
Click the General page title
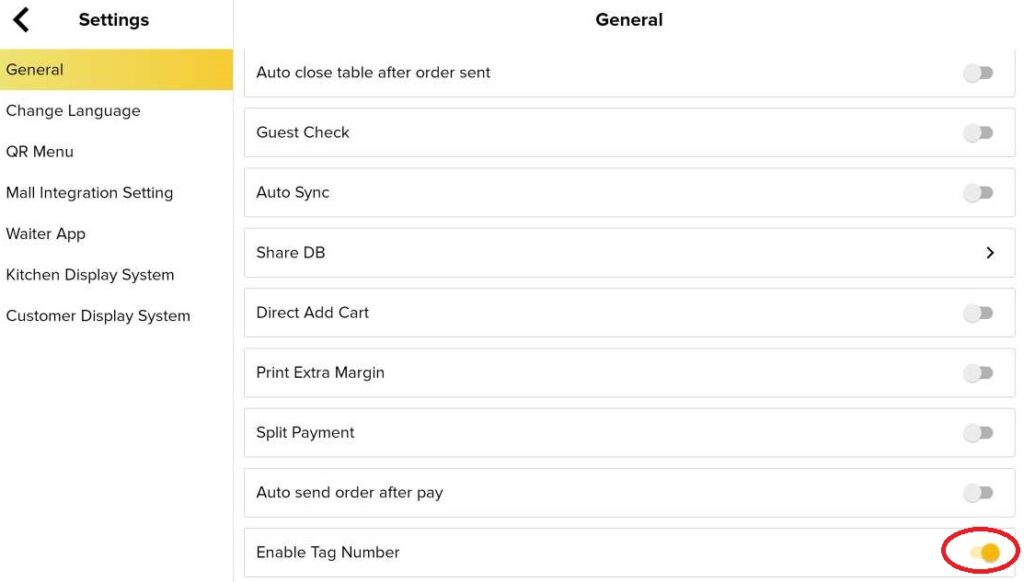[629, 19]
